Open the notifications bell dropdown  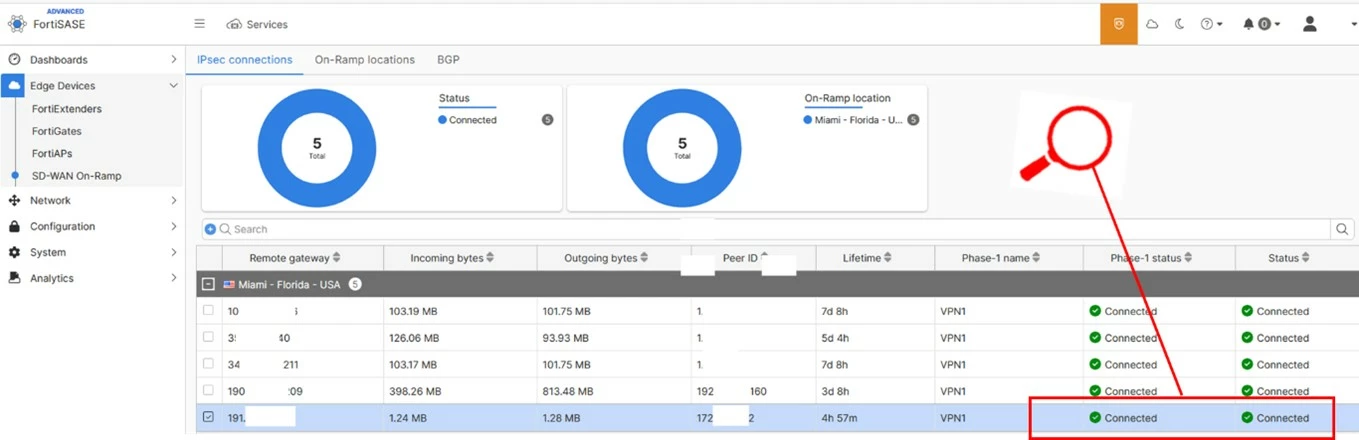[x=1262, y=24]
